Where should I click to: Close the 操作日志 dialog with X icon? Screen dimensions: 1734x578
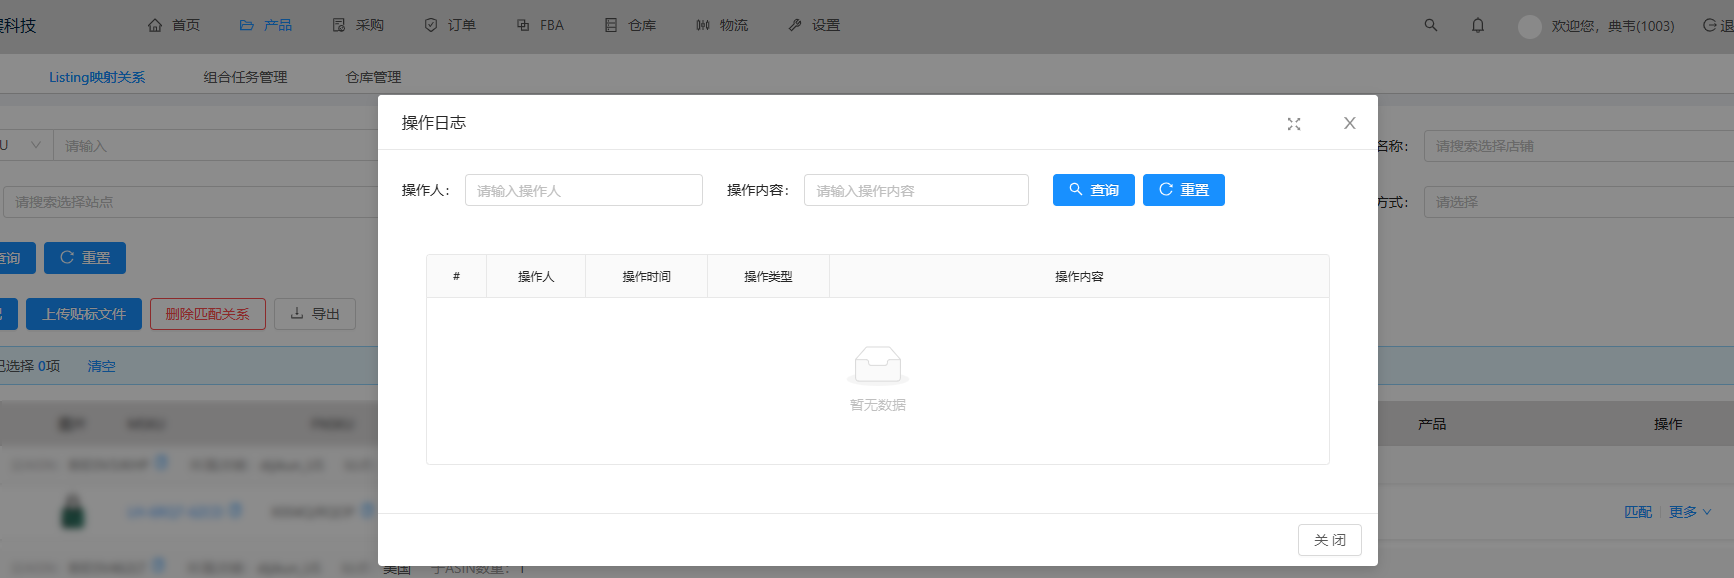pyautogui.click(x=1349, y=123)
